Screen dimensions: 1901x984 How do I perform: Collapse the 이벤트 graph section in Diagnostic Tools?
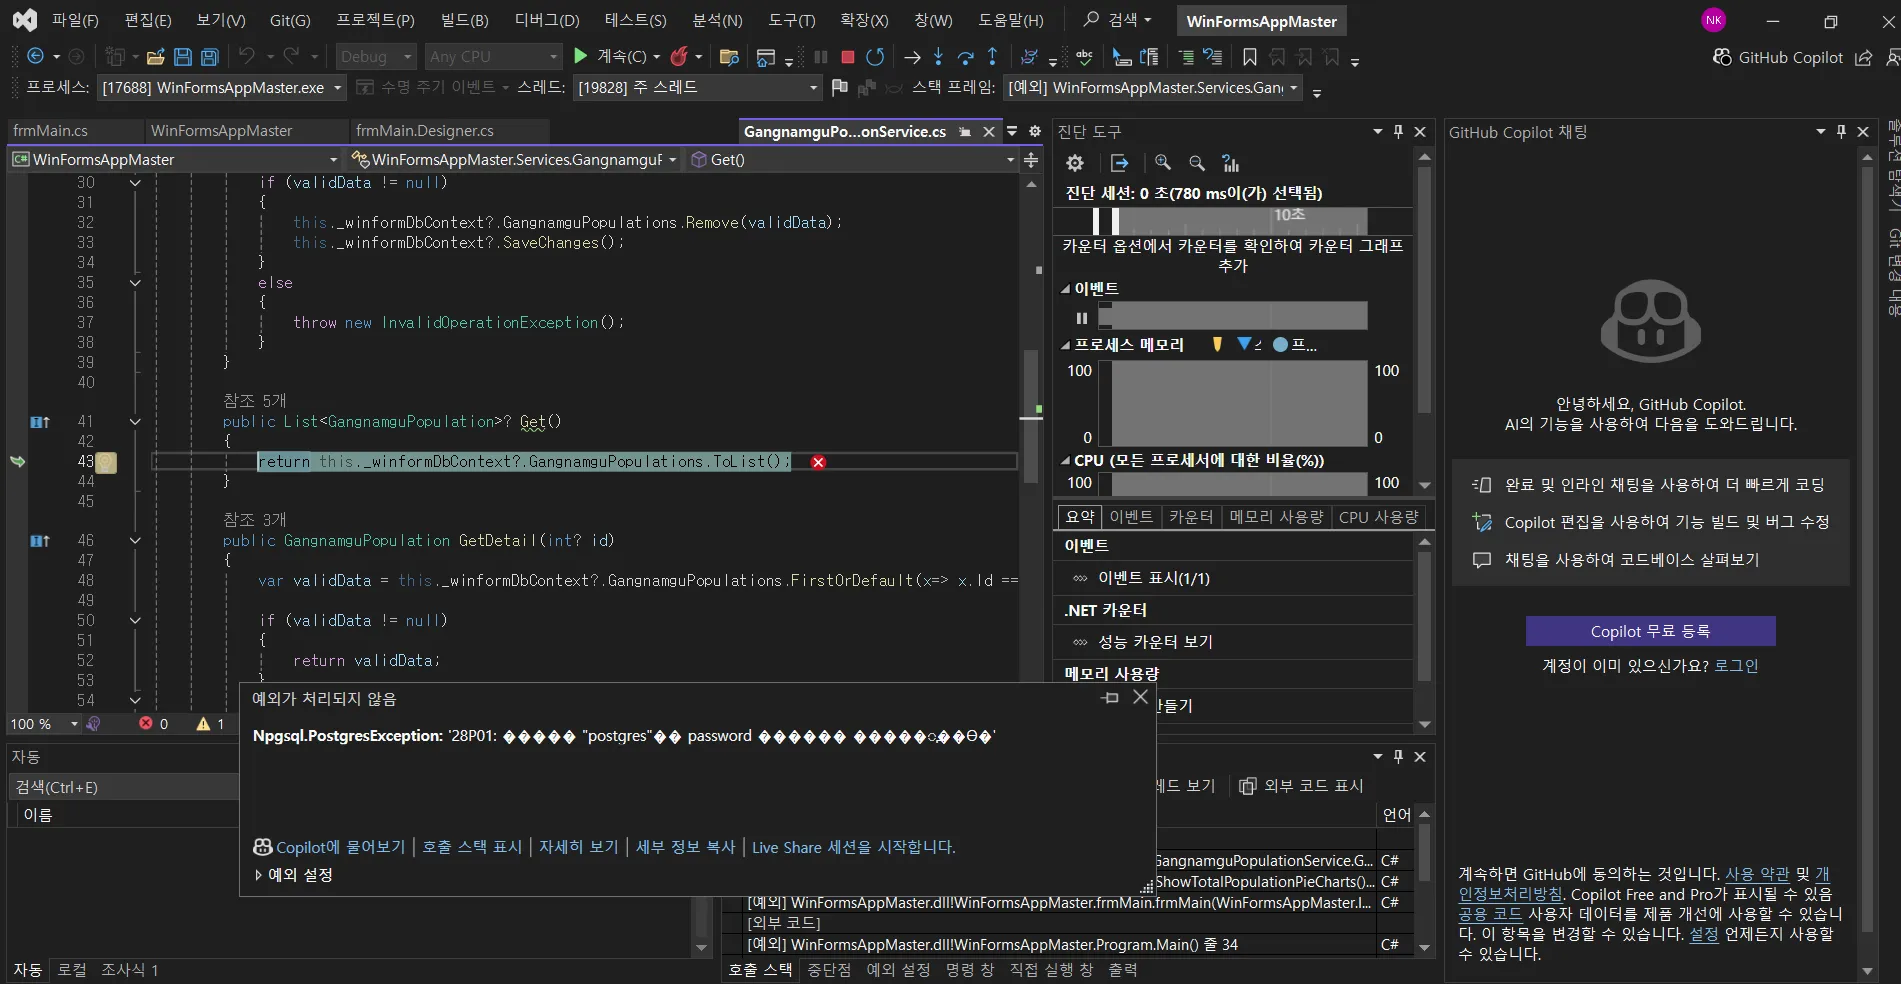pyautogui.click(x=1066, y=289)
